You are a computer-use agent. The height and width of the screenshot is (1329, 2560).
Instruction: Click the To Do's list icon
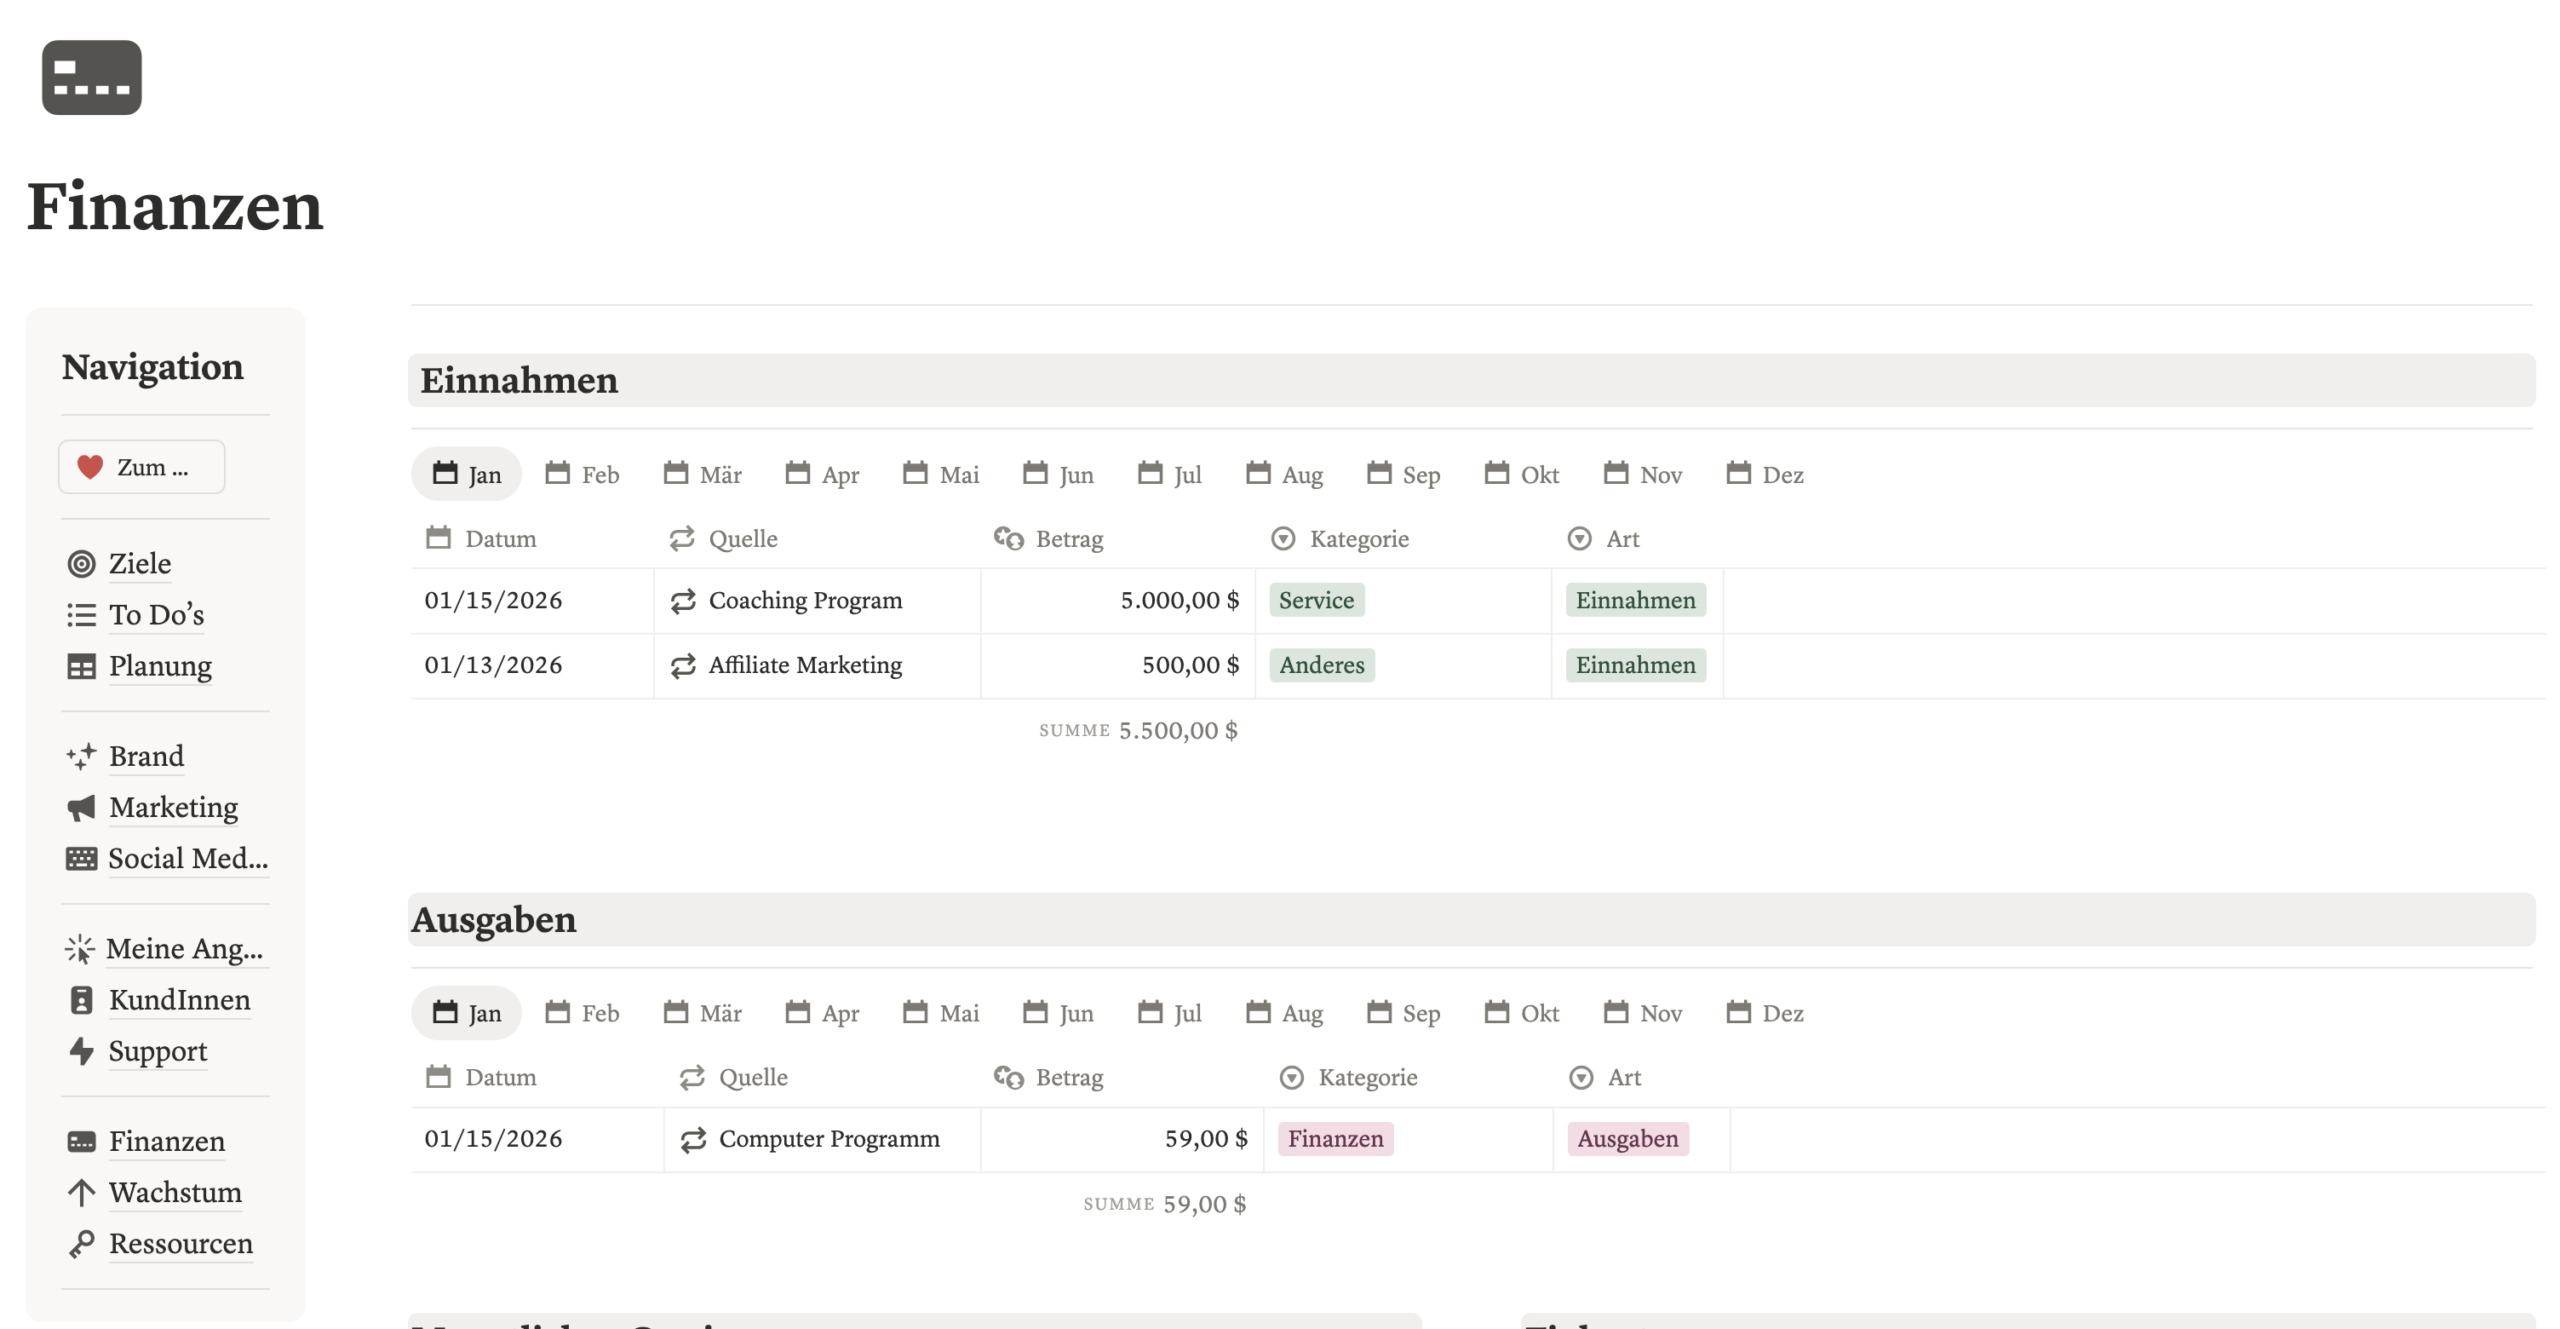coord(81,615)
